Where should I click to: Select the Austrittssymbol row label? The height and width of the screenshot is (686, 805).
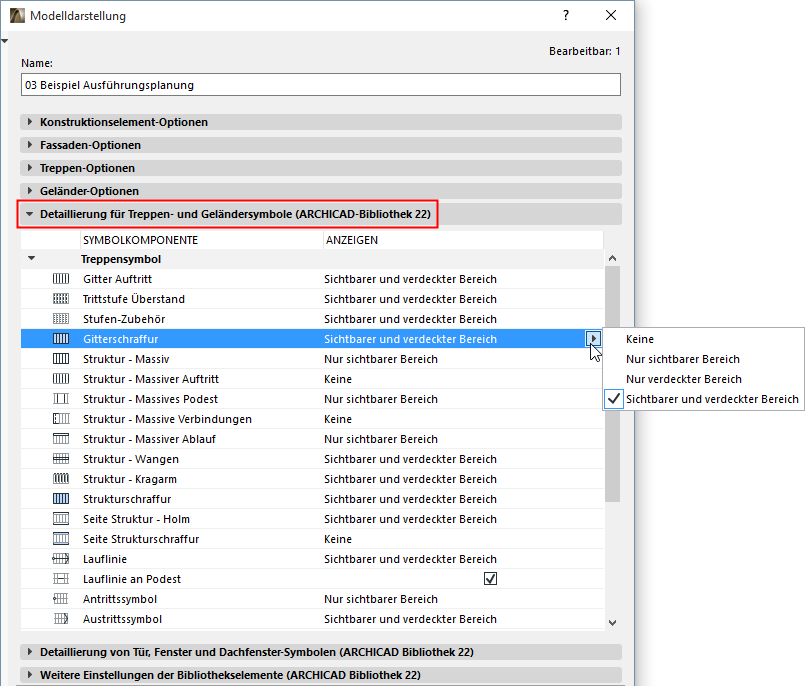[123, 619]
